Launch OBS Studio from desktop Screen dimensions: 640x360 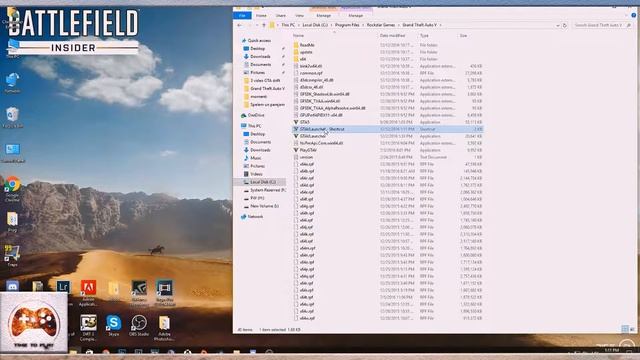pyautogui.click(x=139, y=325)
